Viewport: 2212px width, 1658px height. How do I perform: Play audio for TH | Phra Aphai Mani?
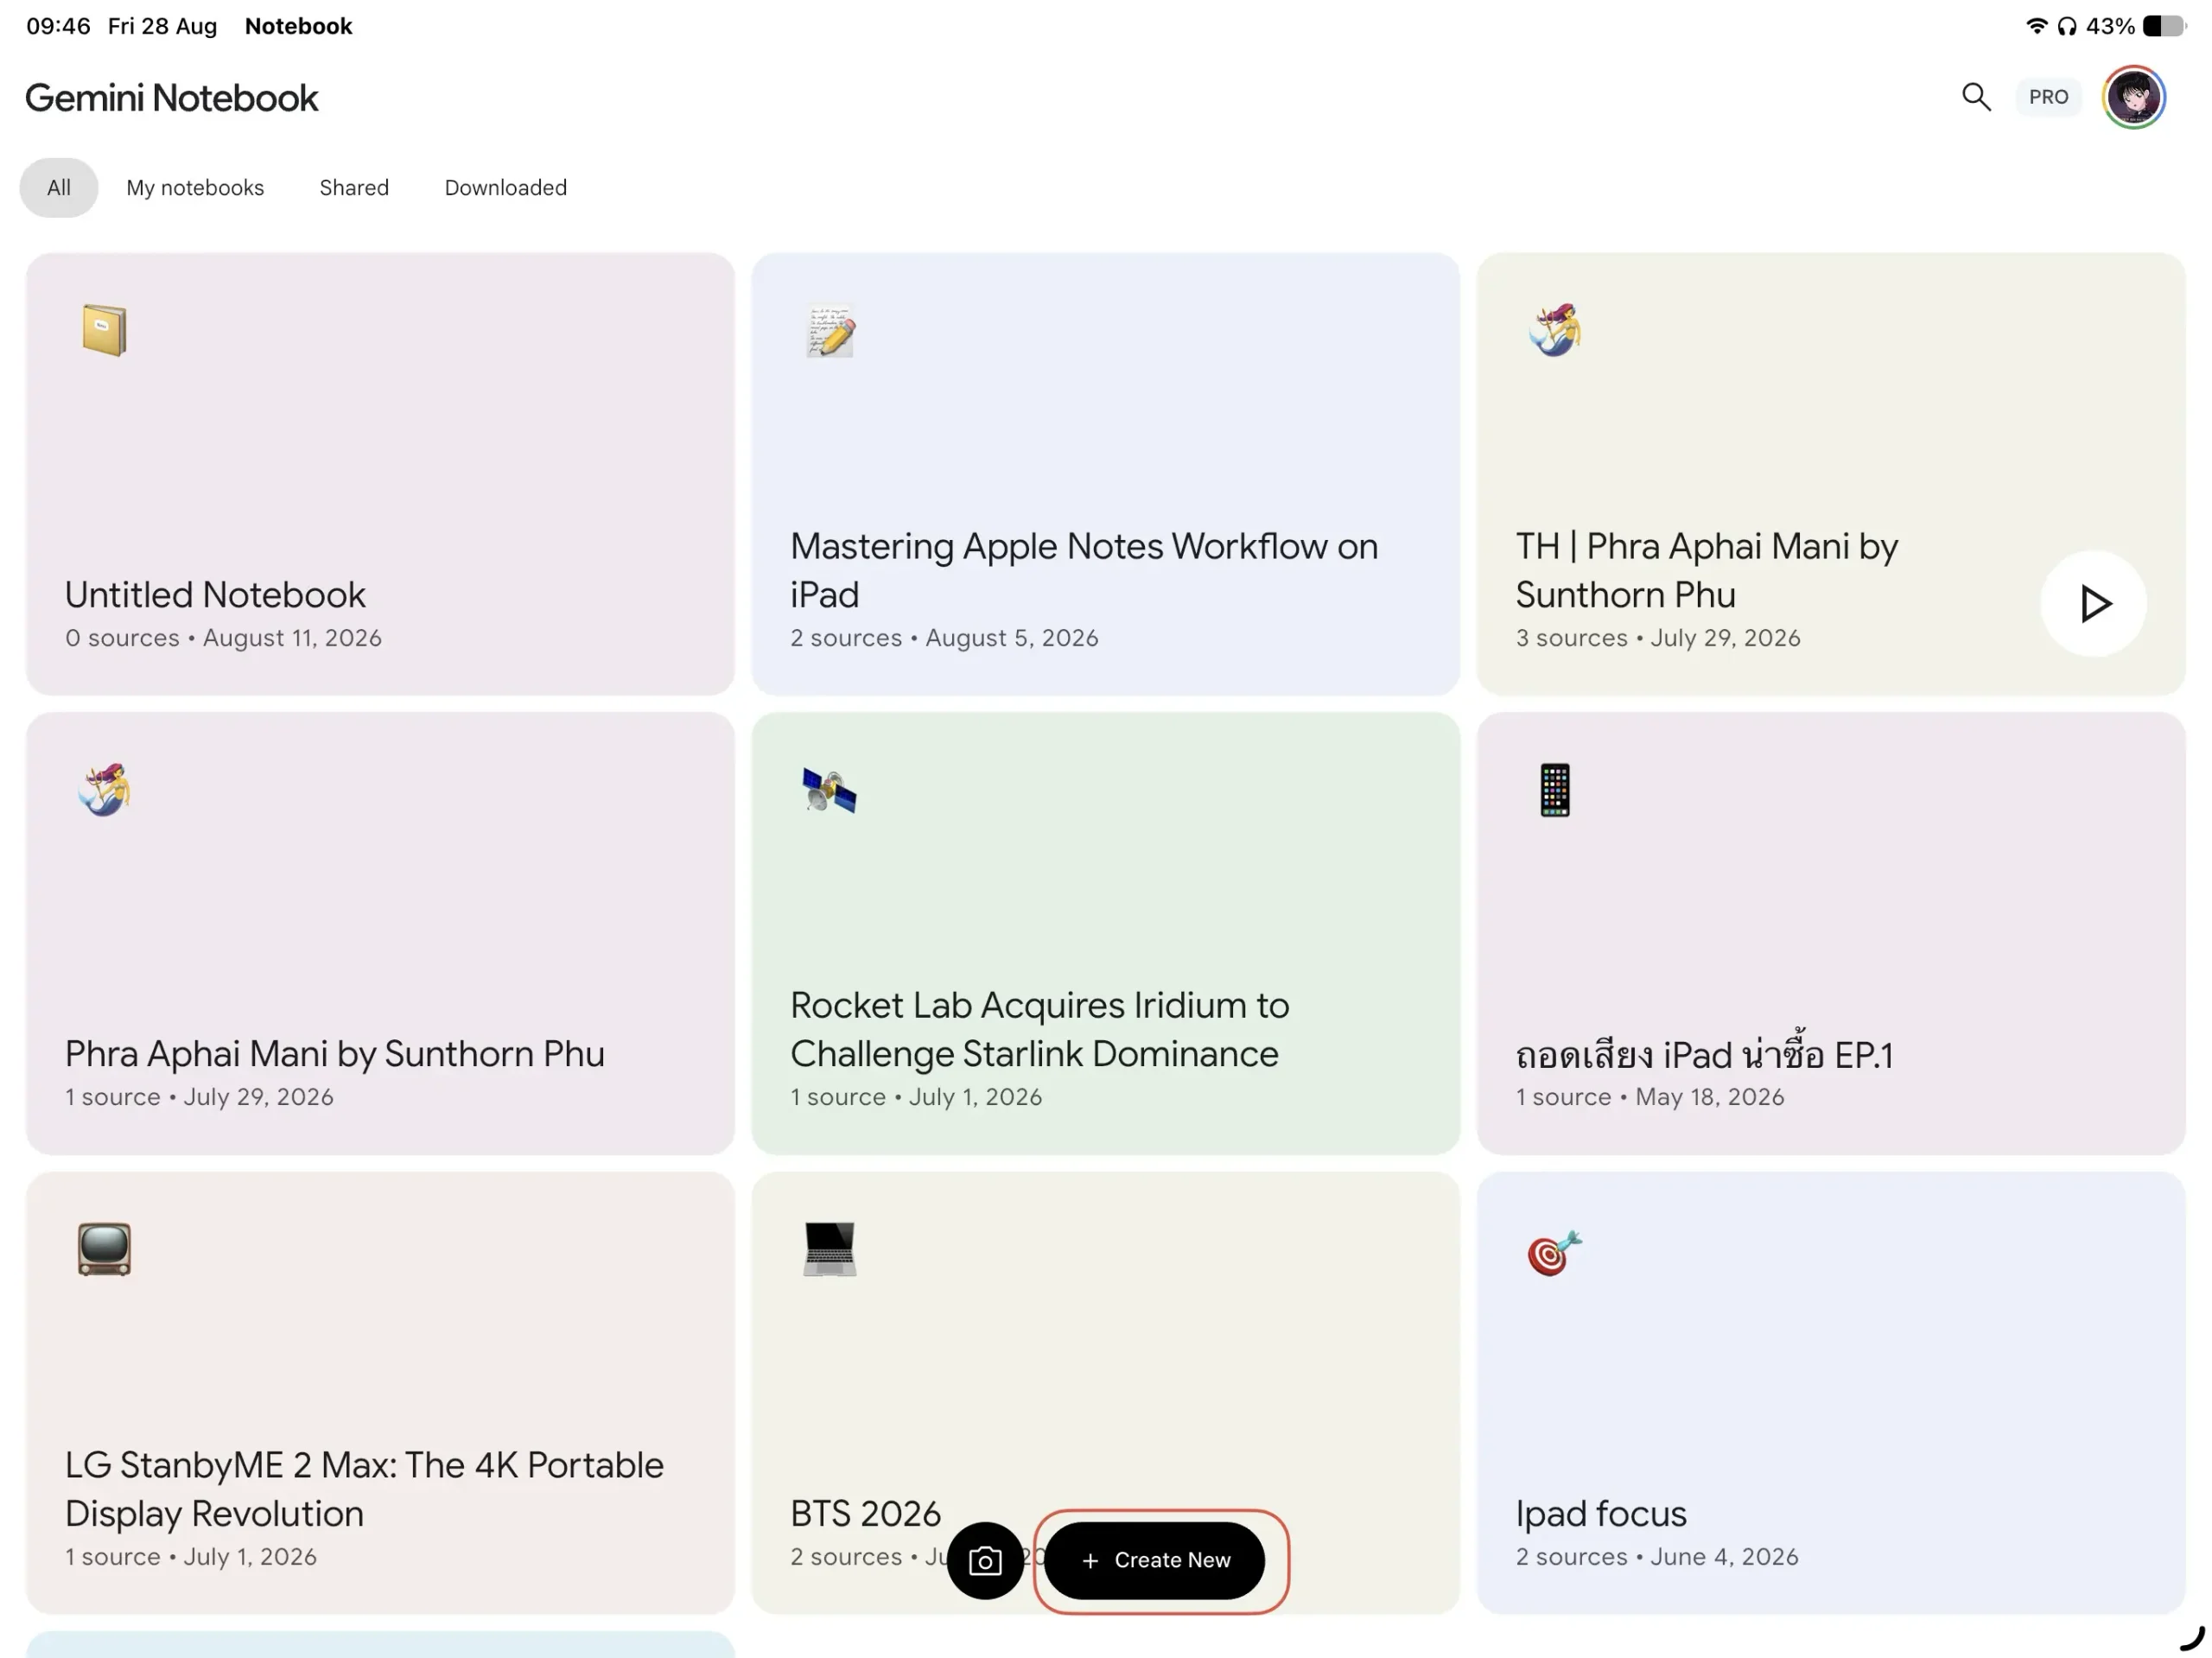pos(2093,603)
